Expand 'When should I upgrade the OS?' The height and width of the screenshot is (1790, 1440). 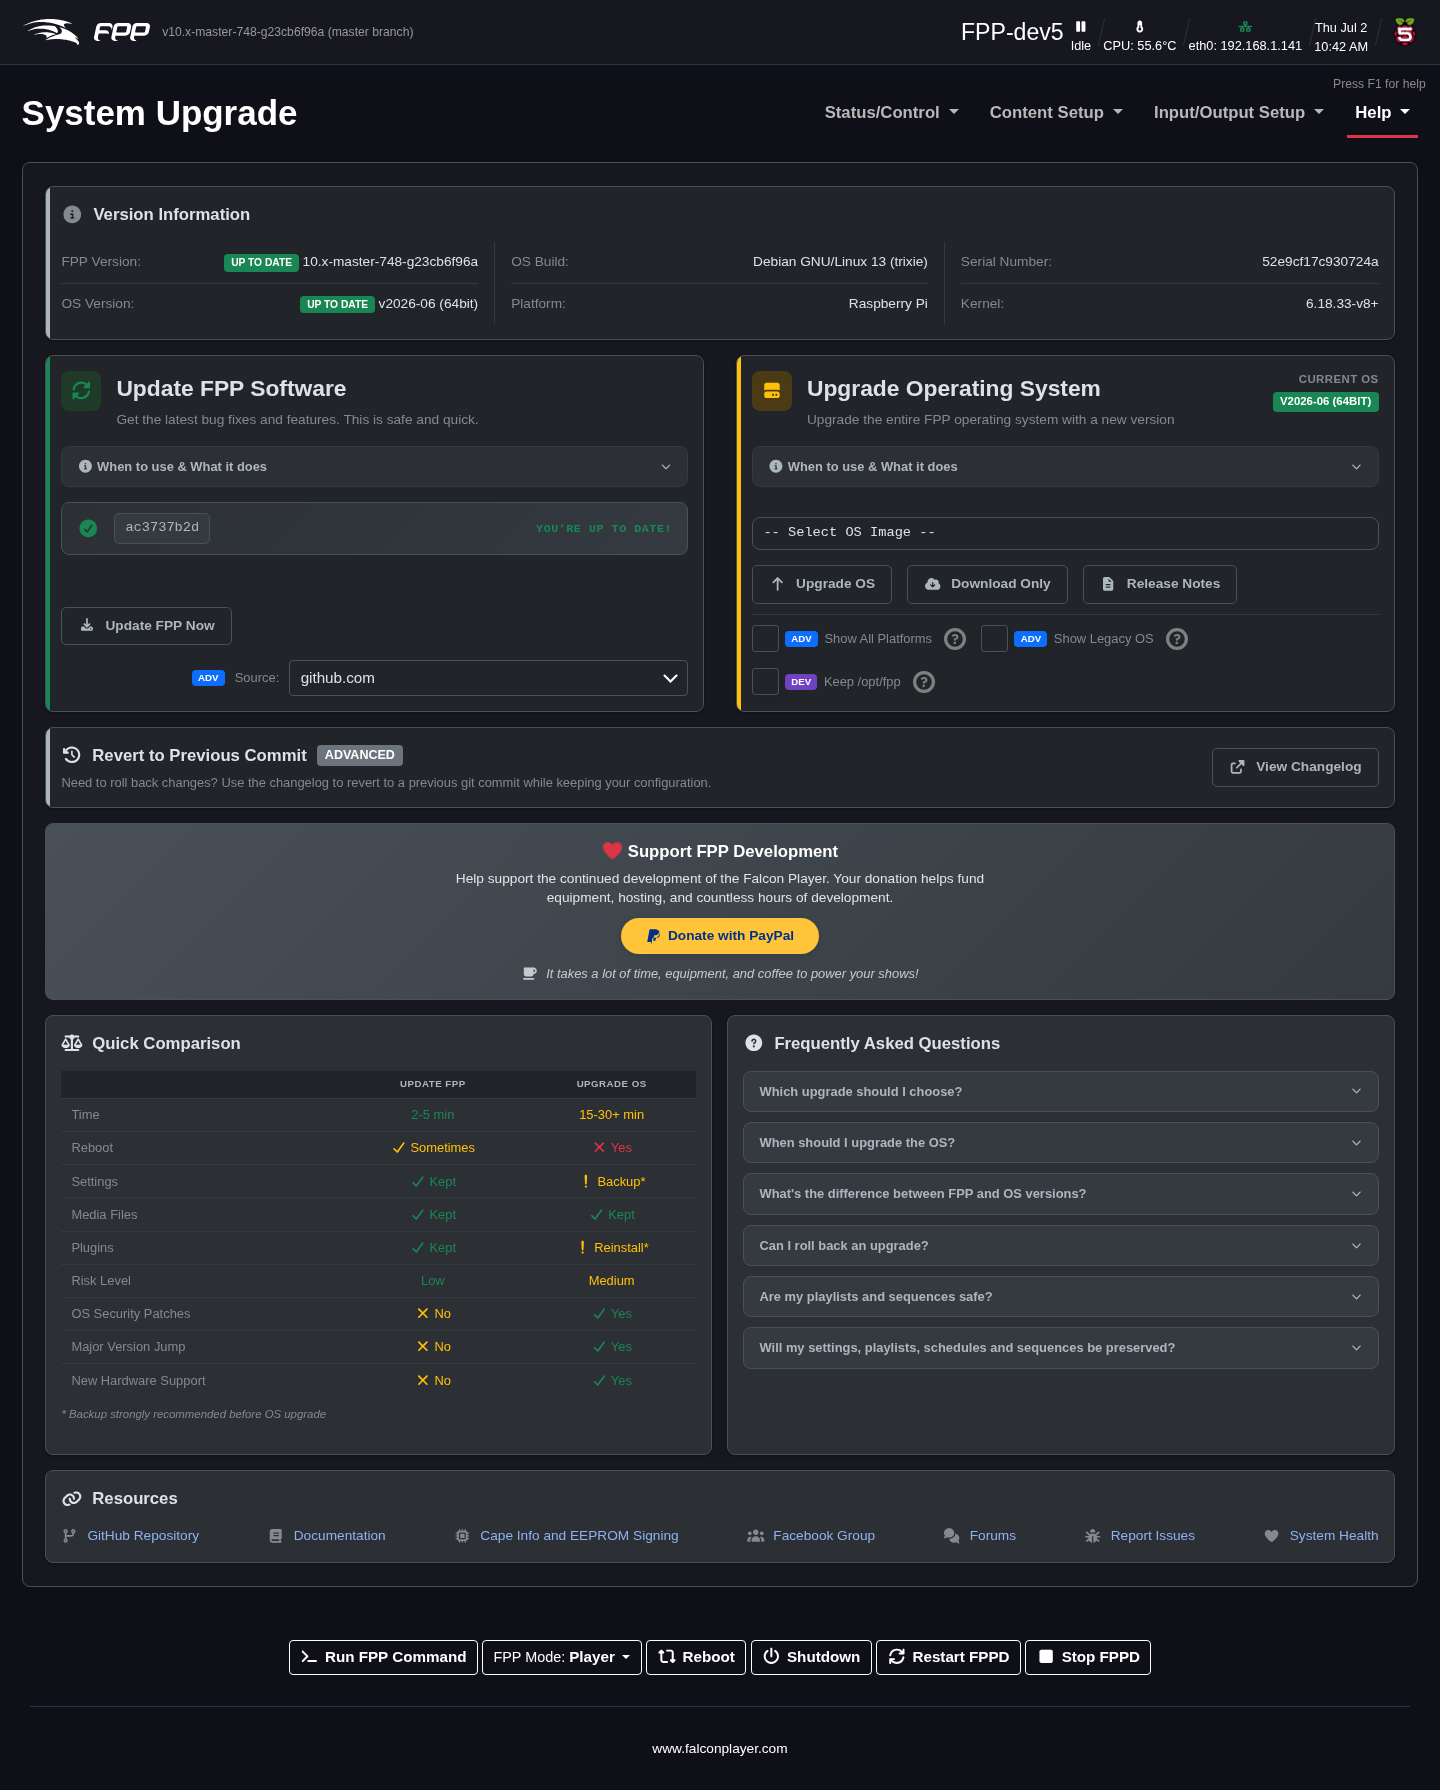coord(1060,1143)
